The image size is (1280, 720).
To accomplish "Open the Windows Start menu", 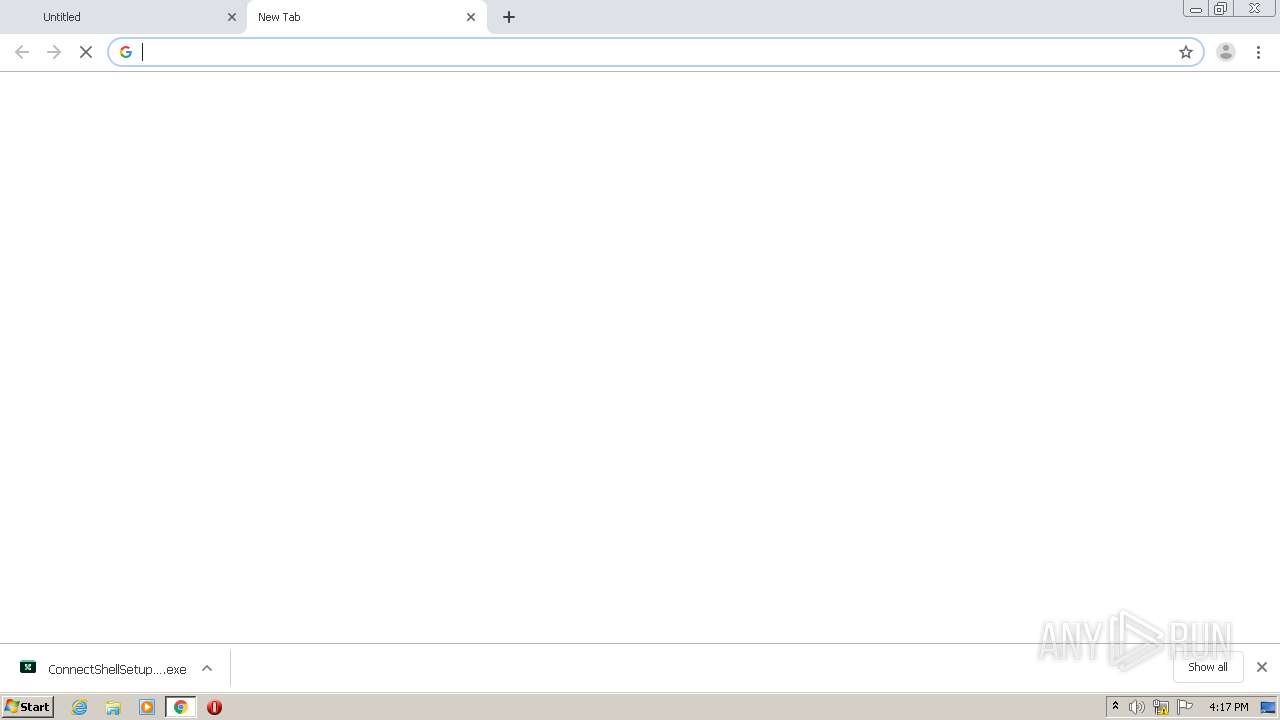I will click(28, 707).
